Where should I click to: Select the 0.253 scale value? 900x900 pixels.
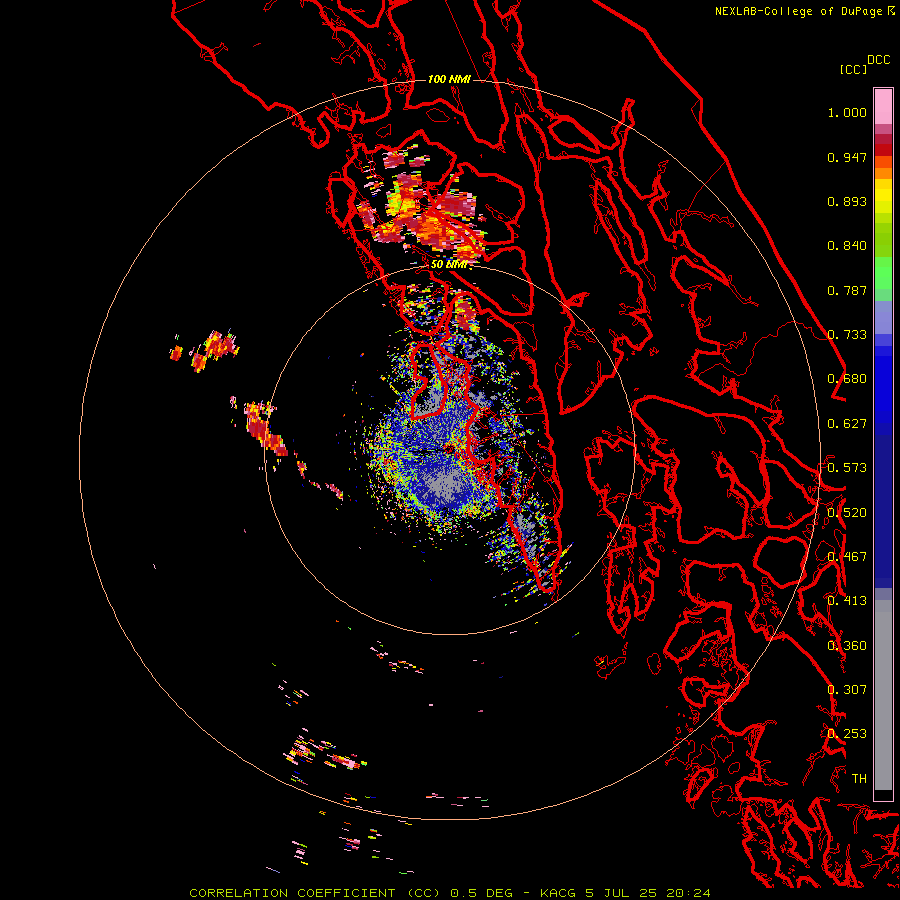click(x=847, y=734)
